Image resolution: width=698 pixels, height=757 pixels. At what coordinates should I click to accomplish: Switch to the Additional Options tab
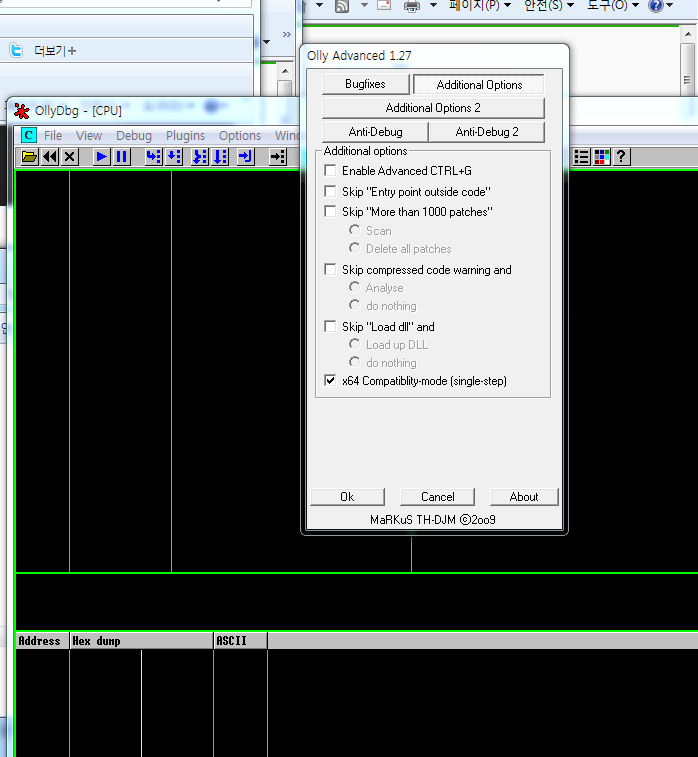(479, 84)
